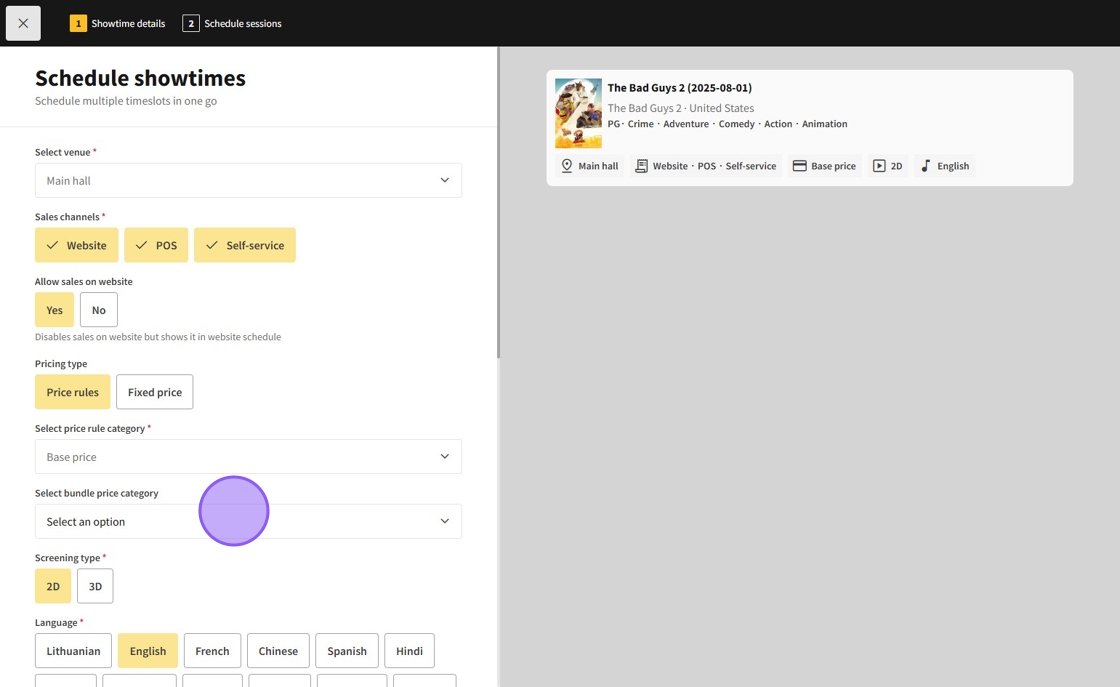Click the sales channels icon in movie card
This screenshot has height=687, width=1120.
641,166
